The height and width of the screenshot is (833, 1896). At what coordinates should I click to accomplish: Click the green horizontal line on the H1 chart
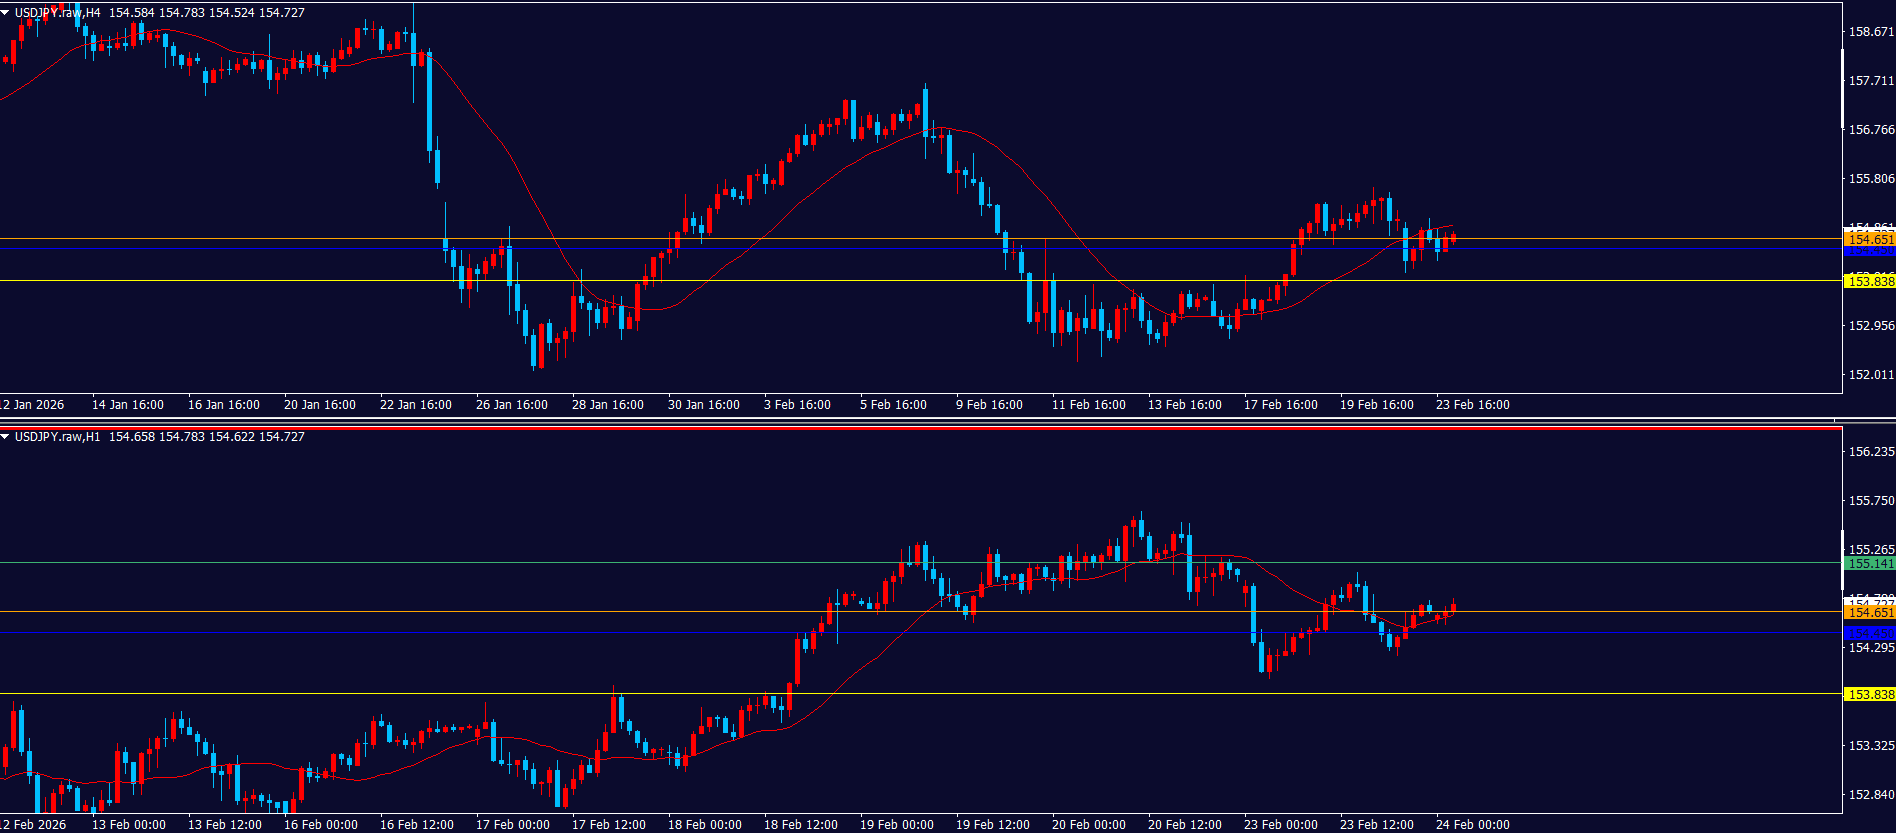click(600, 562)
